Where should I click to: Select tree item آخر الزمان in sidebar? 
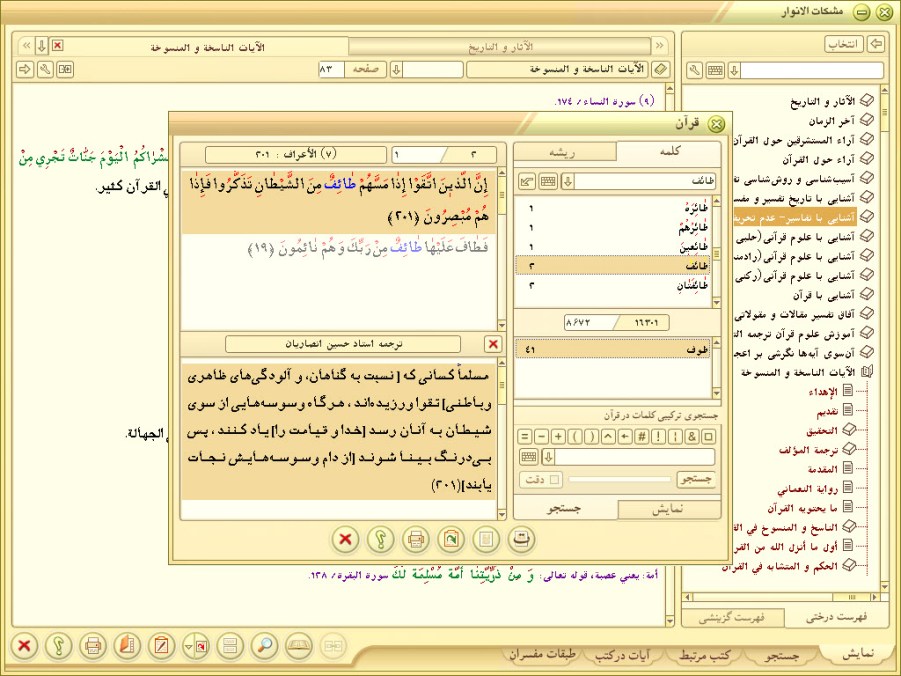(x=831, y=121)
